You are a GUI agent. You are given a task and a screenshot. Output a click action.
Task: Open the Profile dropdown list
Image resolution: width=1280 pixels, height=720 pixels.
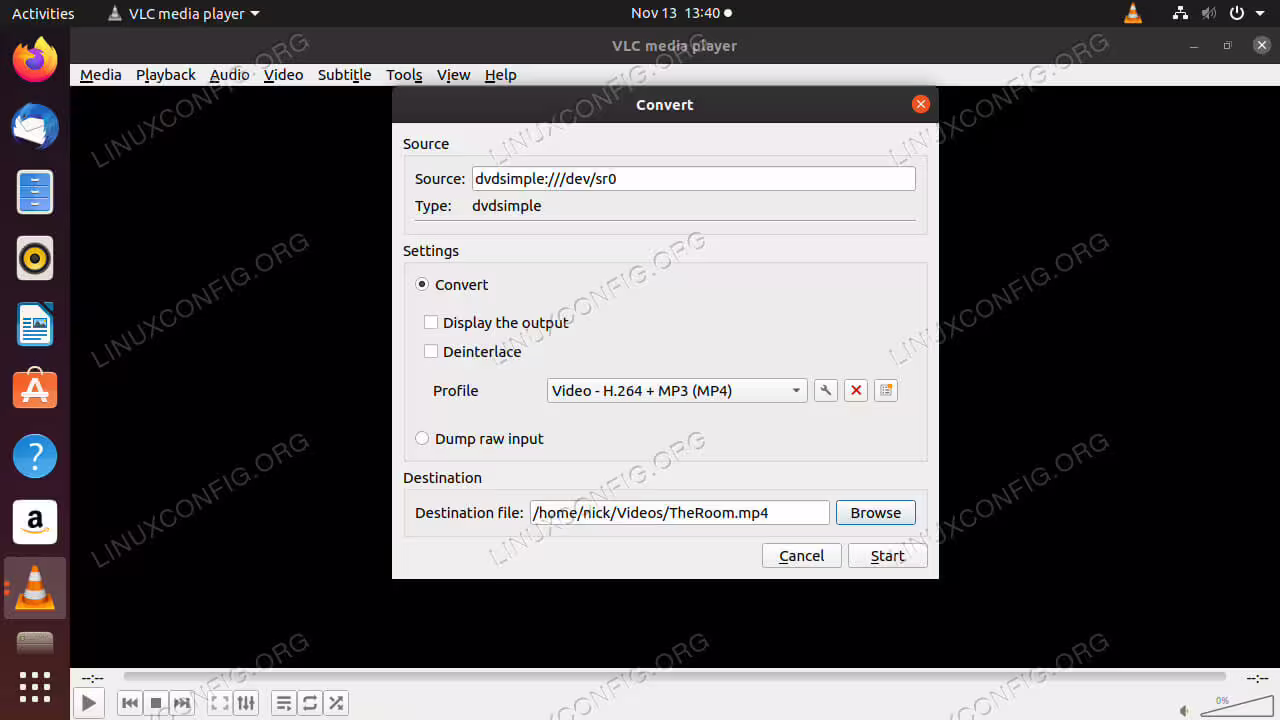point(677,391)
